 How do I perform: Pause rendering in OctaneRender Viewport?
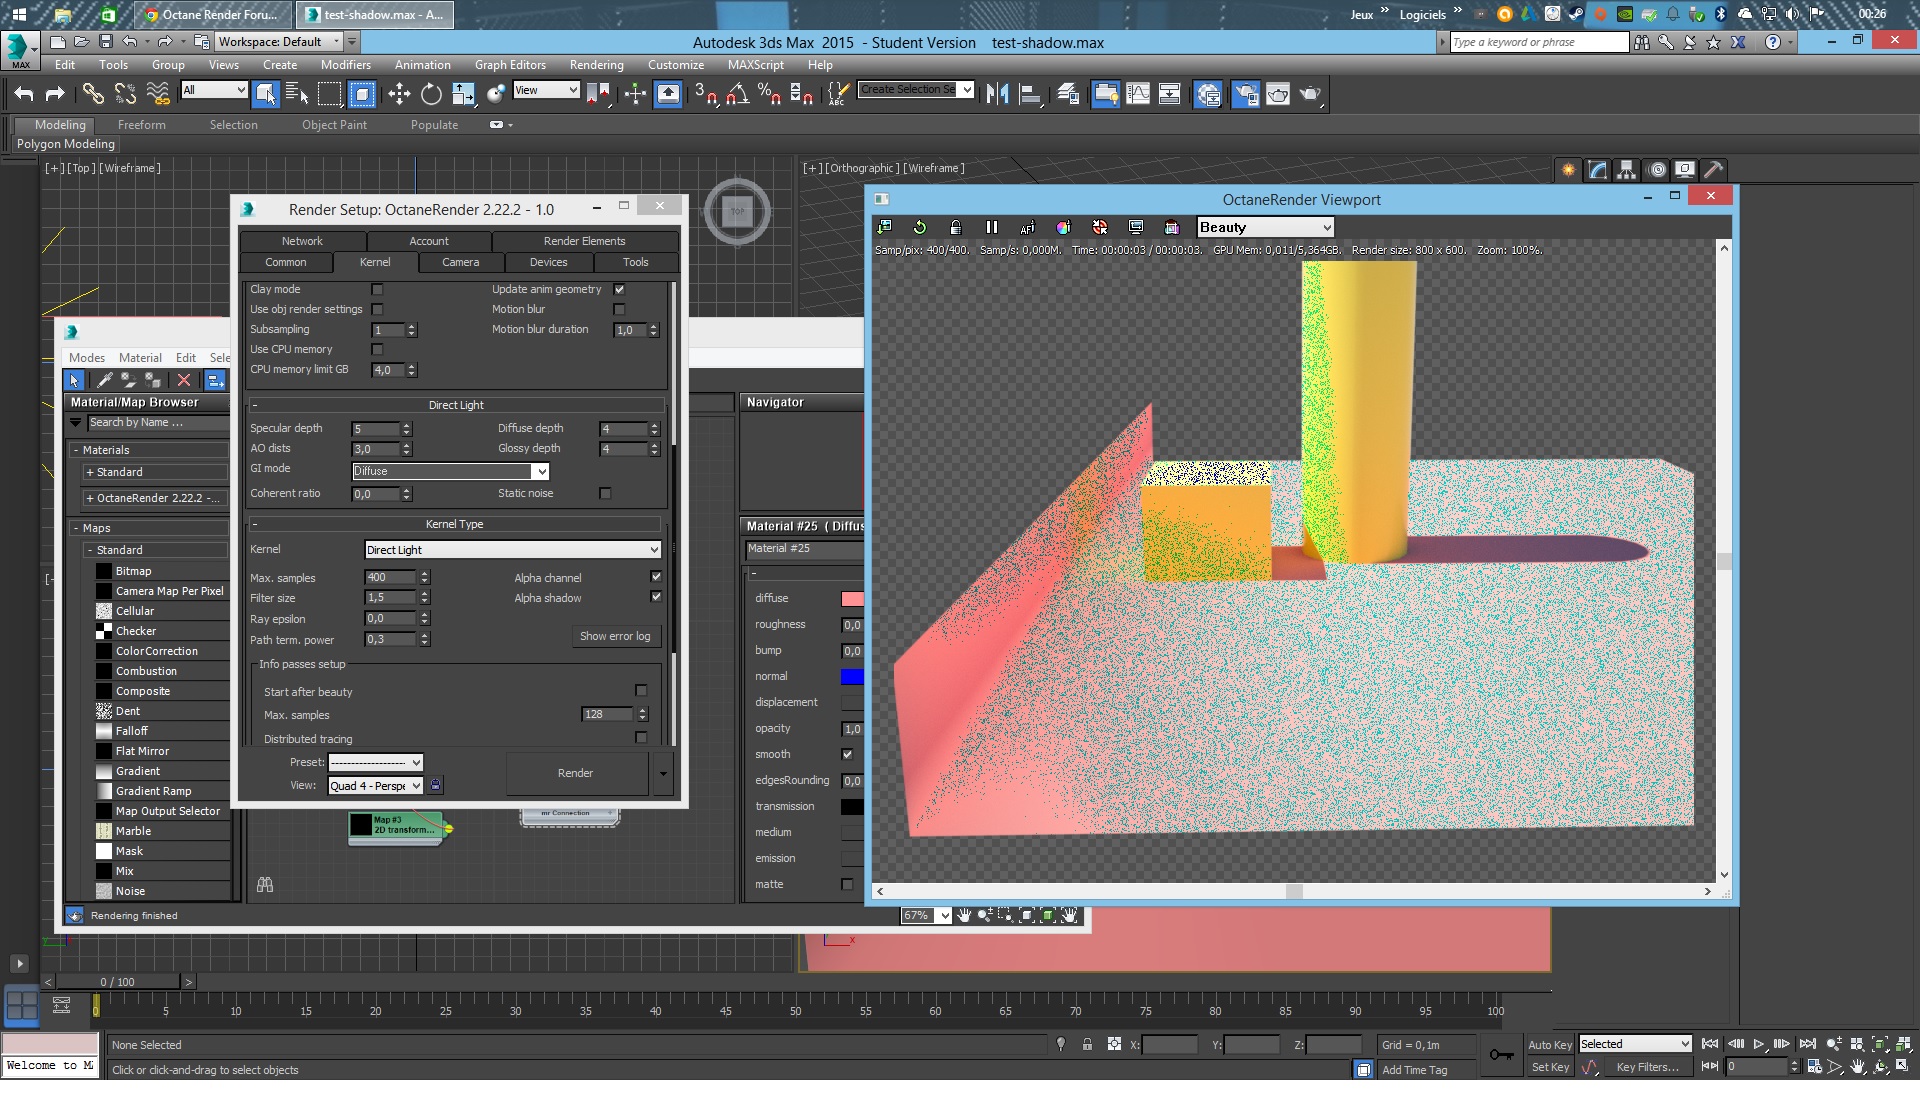click(991, 227)
